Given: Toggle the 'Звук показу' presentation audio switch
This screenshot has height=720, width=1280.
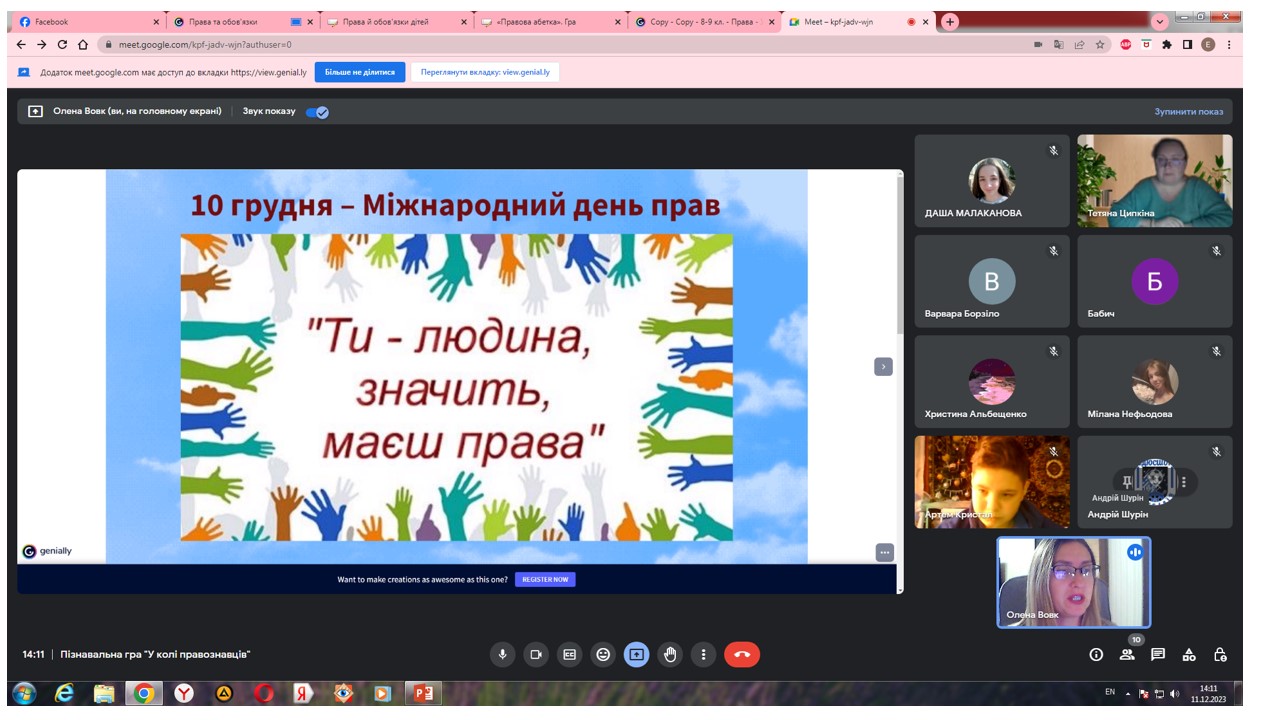Looking at the screenshot, I should tap(317, 112).
